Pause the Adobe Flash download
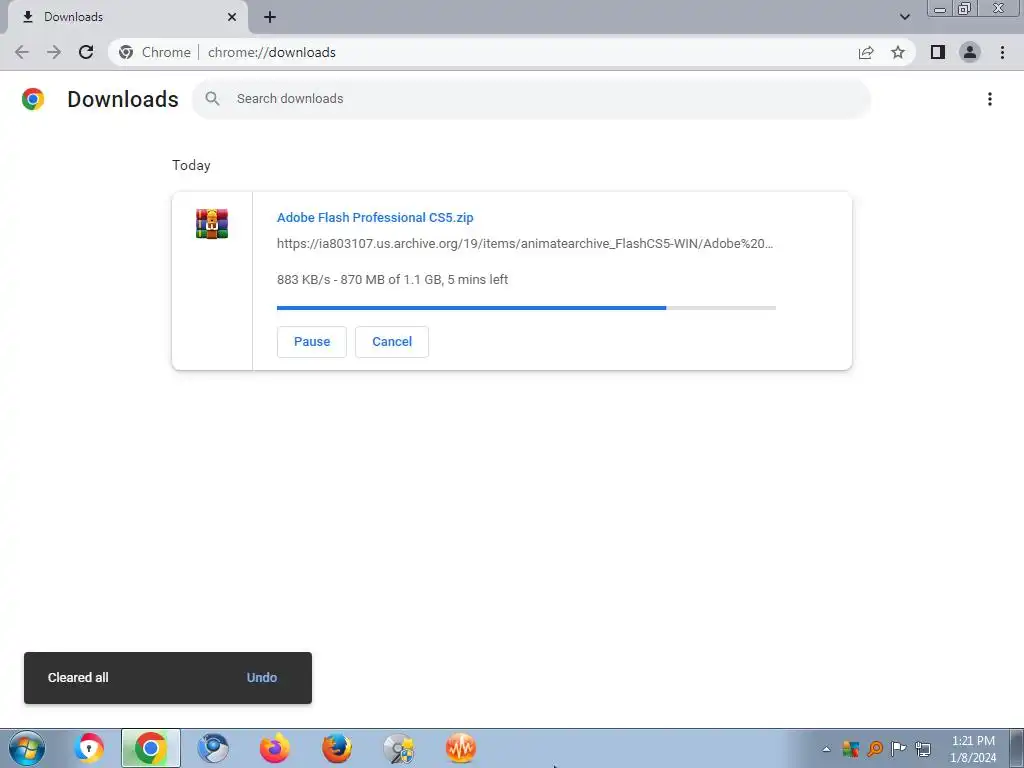Image resolution: width=1024 pixels, height=768 pixels. [x=312, y=342]
